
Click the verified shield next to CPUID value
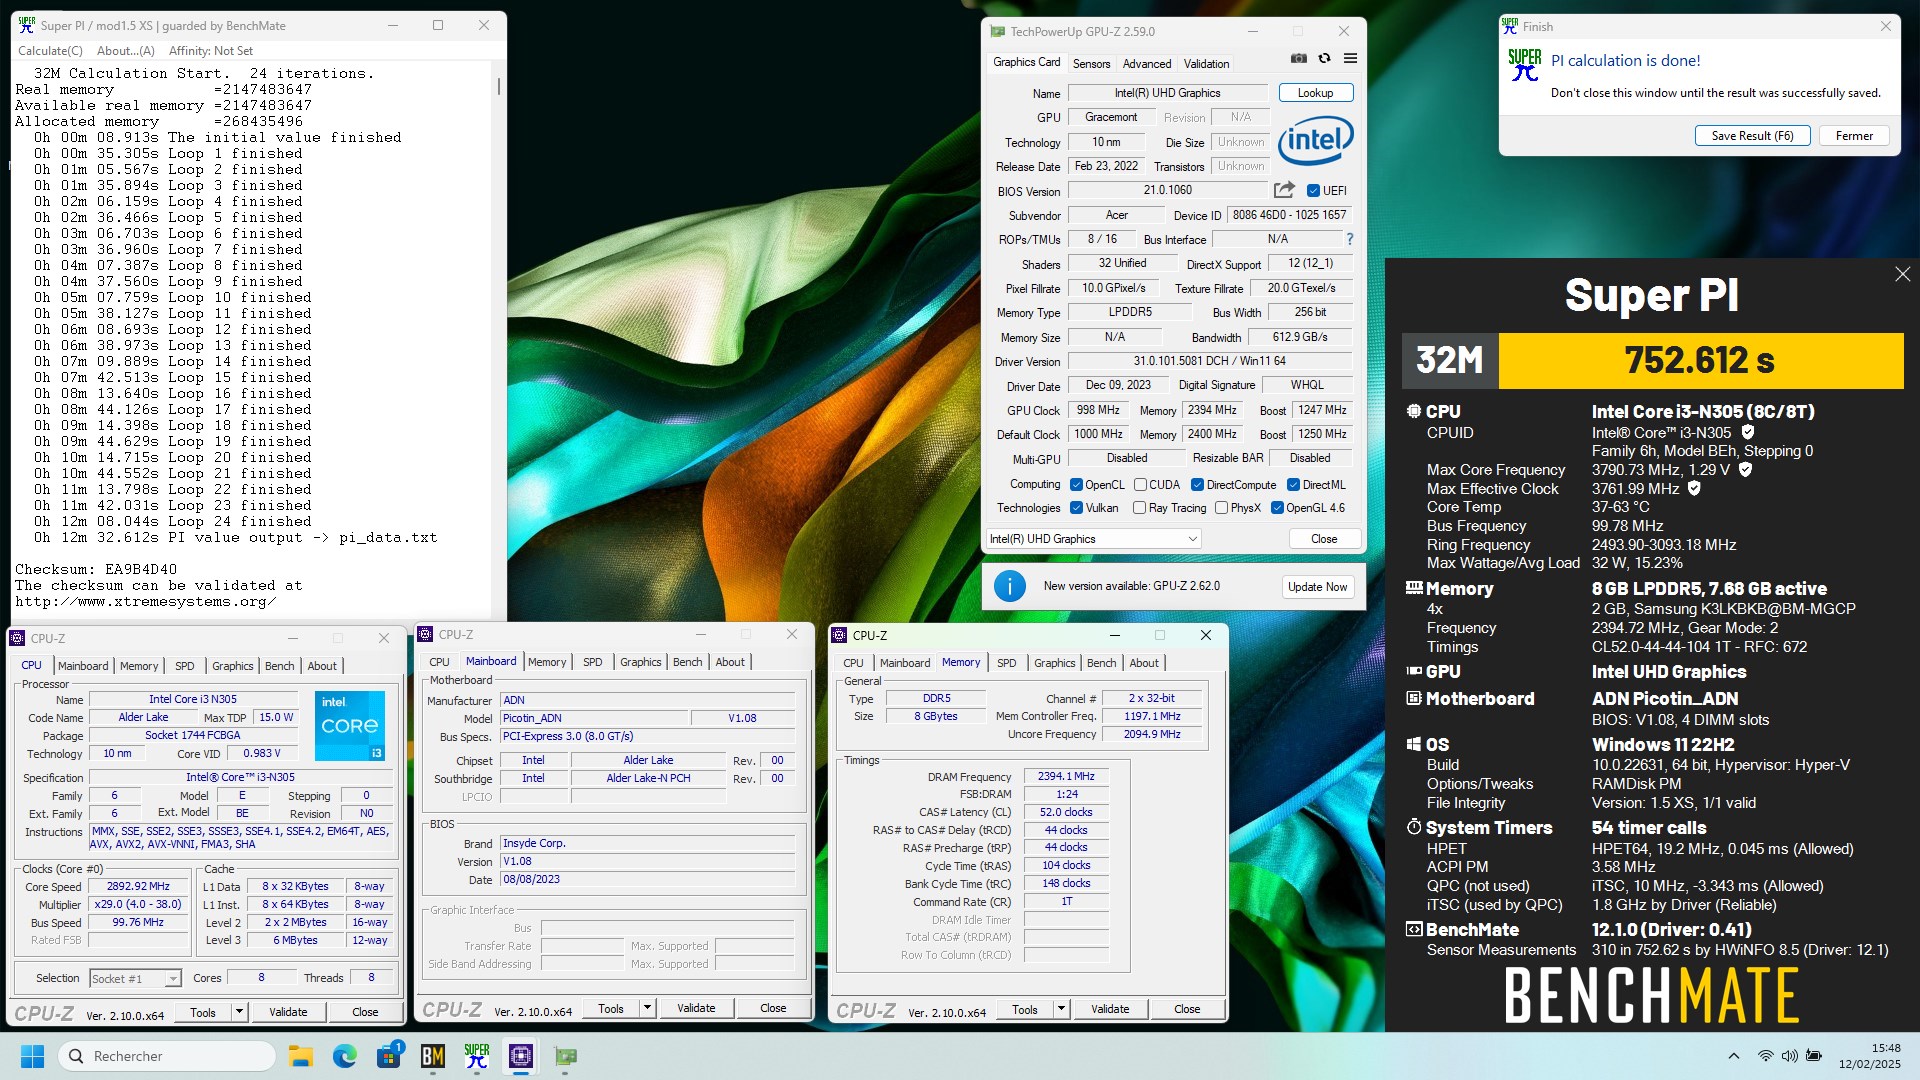tap(1748, 432)
